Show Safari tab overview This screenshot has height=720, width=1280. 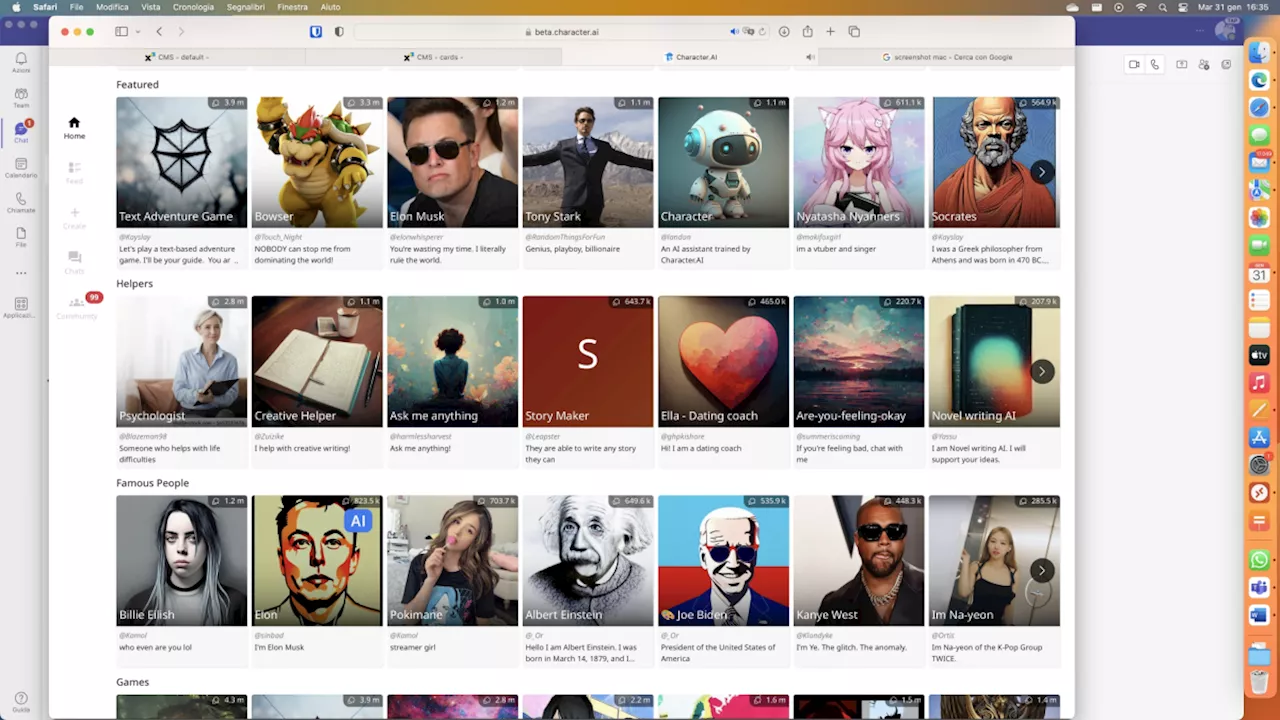854,32
